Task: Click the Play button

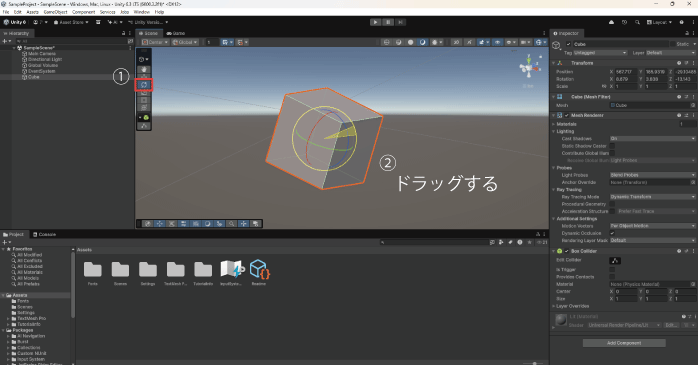Action: [376, 22]
